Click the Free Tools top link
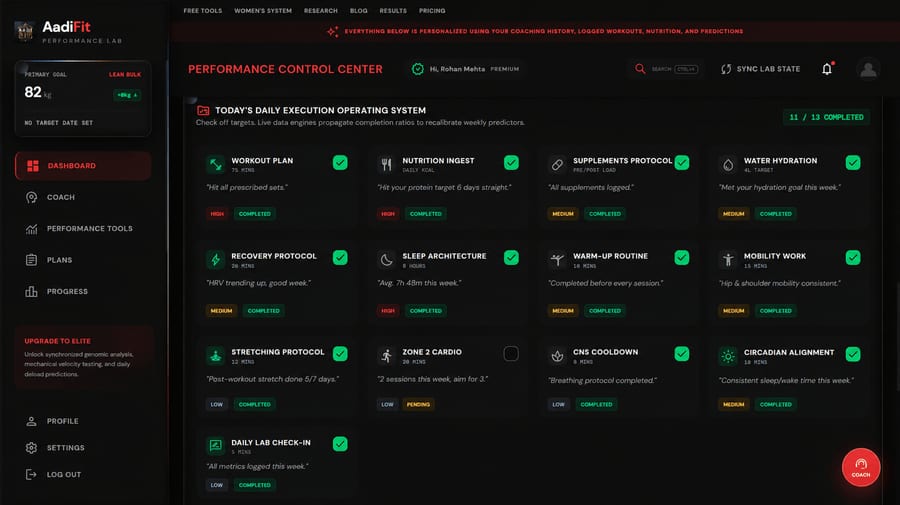The width and height of the screenshot is (900, 505). (x=203, y=11)
